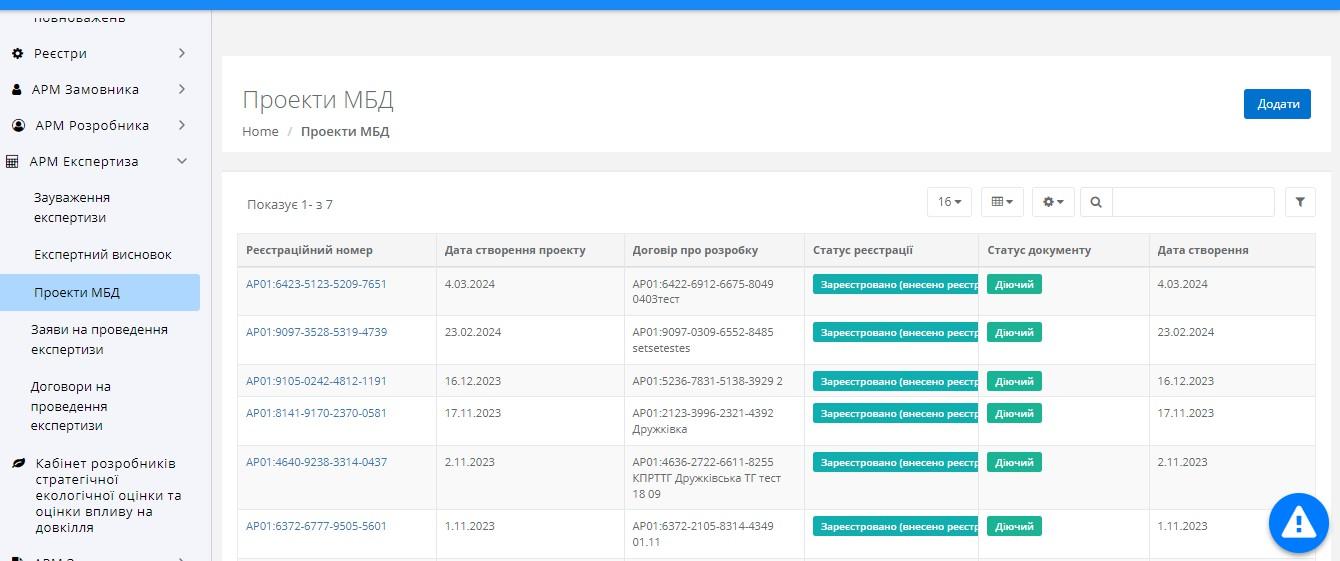Open the gear settings dropdown
Screen dimensions: 1340x561
tap(1053, 202)
